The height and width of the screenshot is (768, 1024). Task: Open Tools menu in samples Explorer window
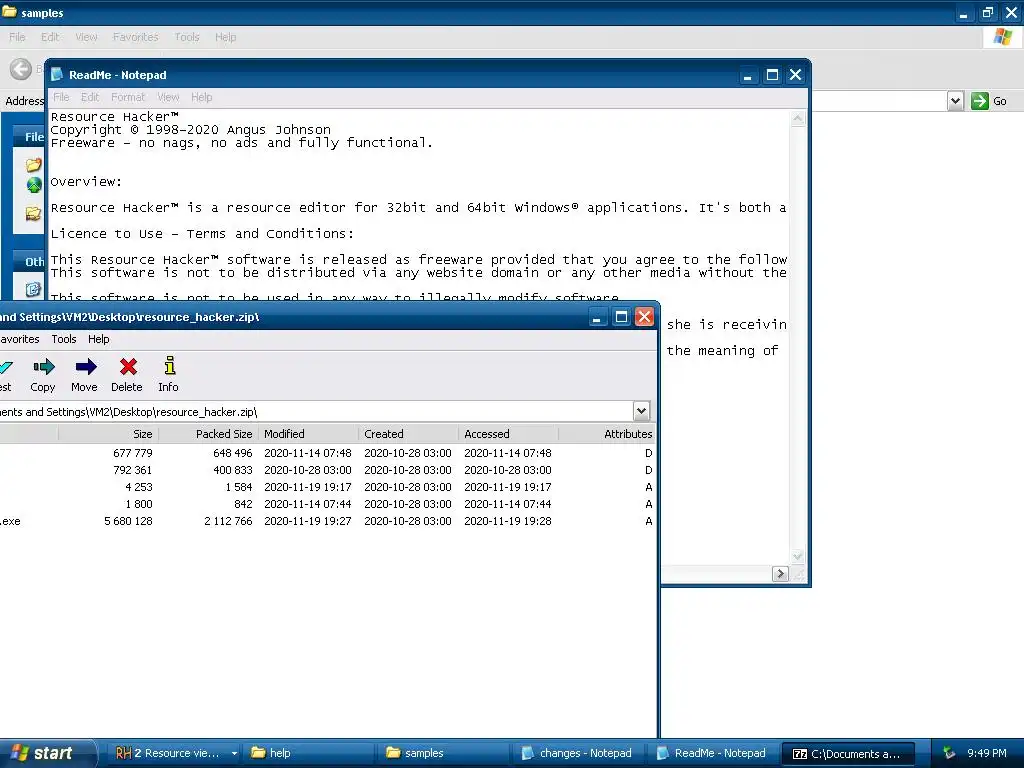point(187,37)
